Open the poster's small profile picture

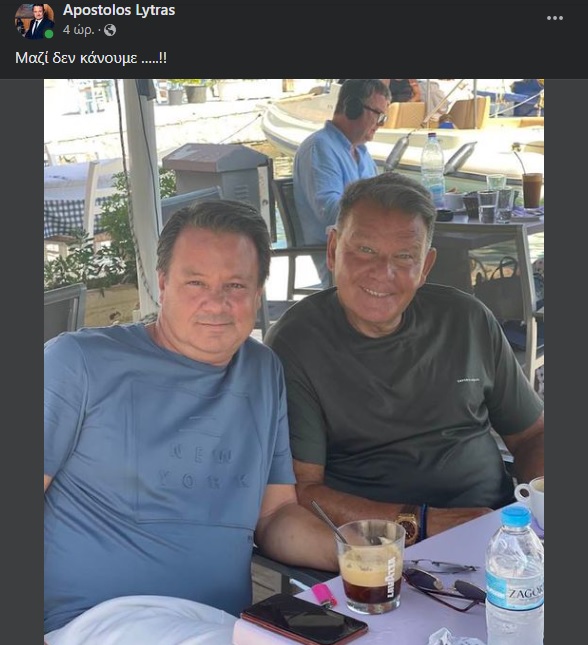click(34, 21)
